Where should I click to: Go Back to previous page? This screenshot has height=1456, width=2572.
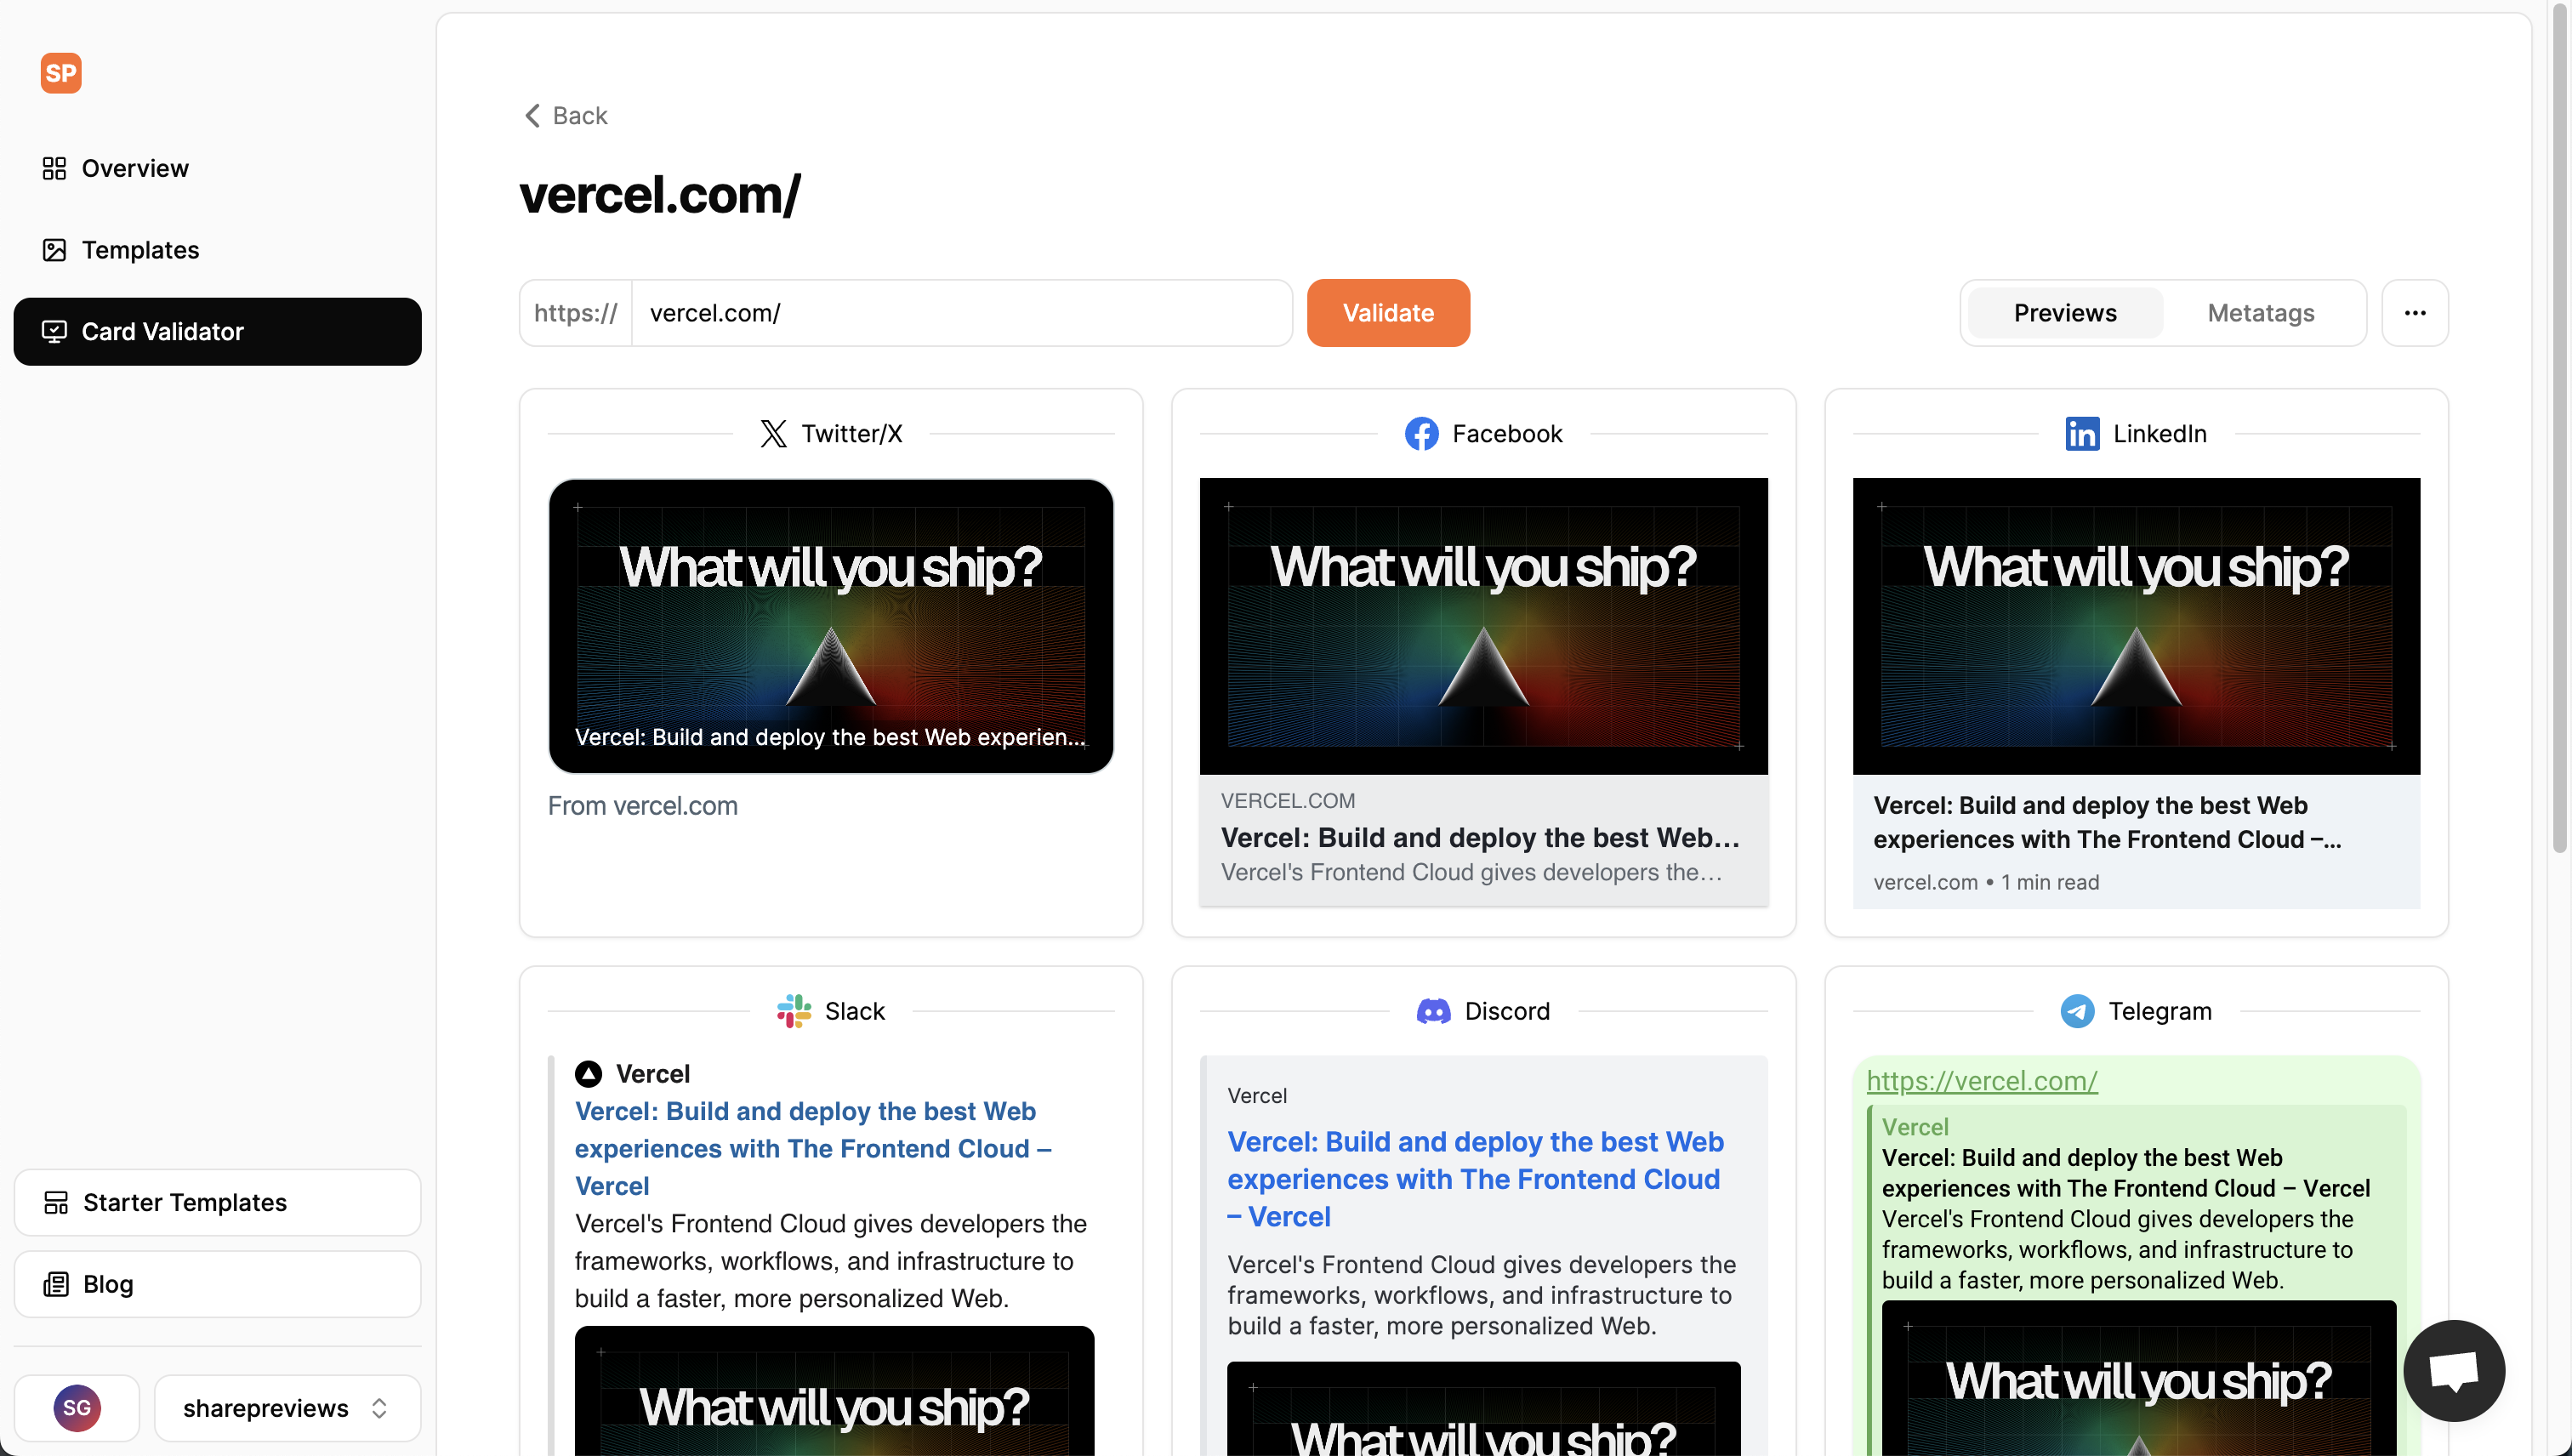tap(565, 115)
